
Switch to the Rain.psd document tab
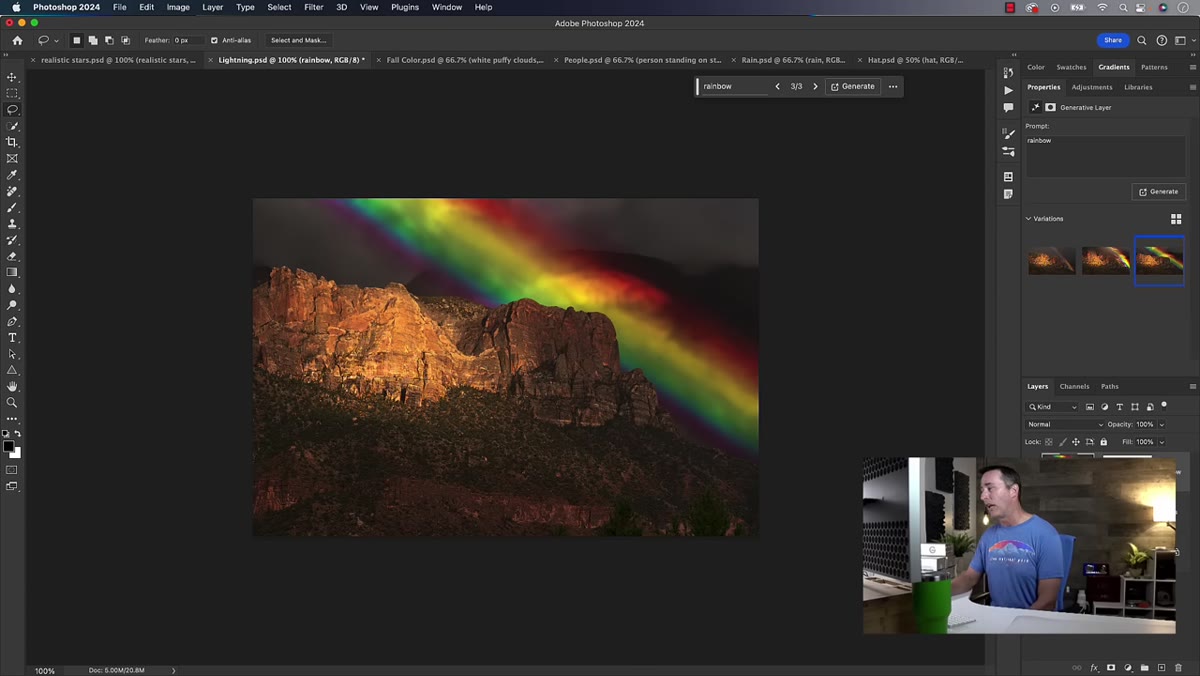(793, 60)
